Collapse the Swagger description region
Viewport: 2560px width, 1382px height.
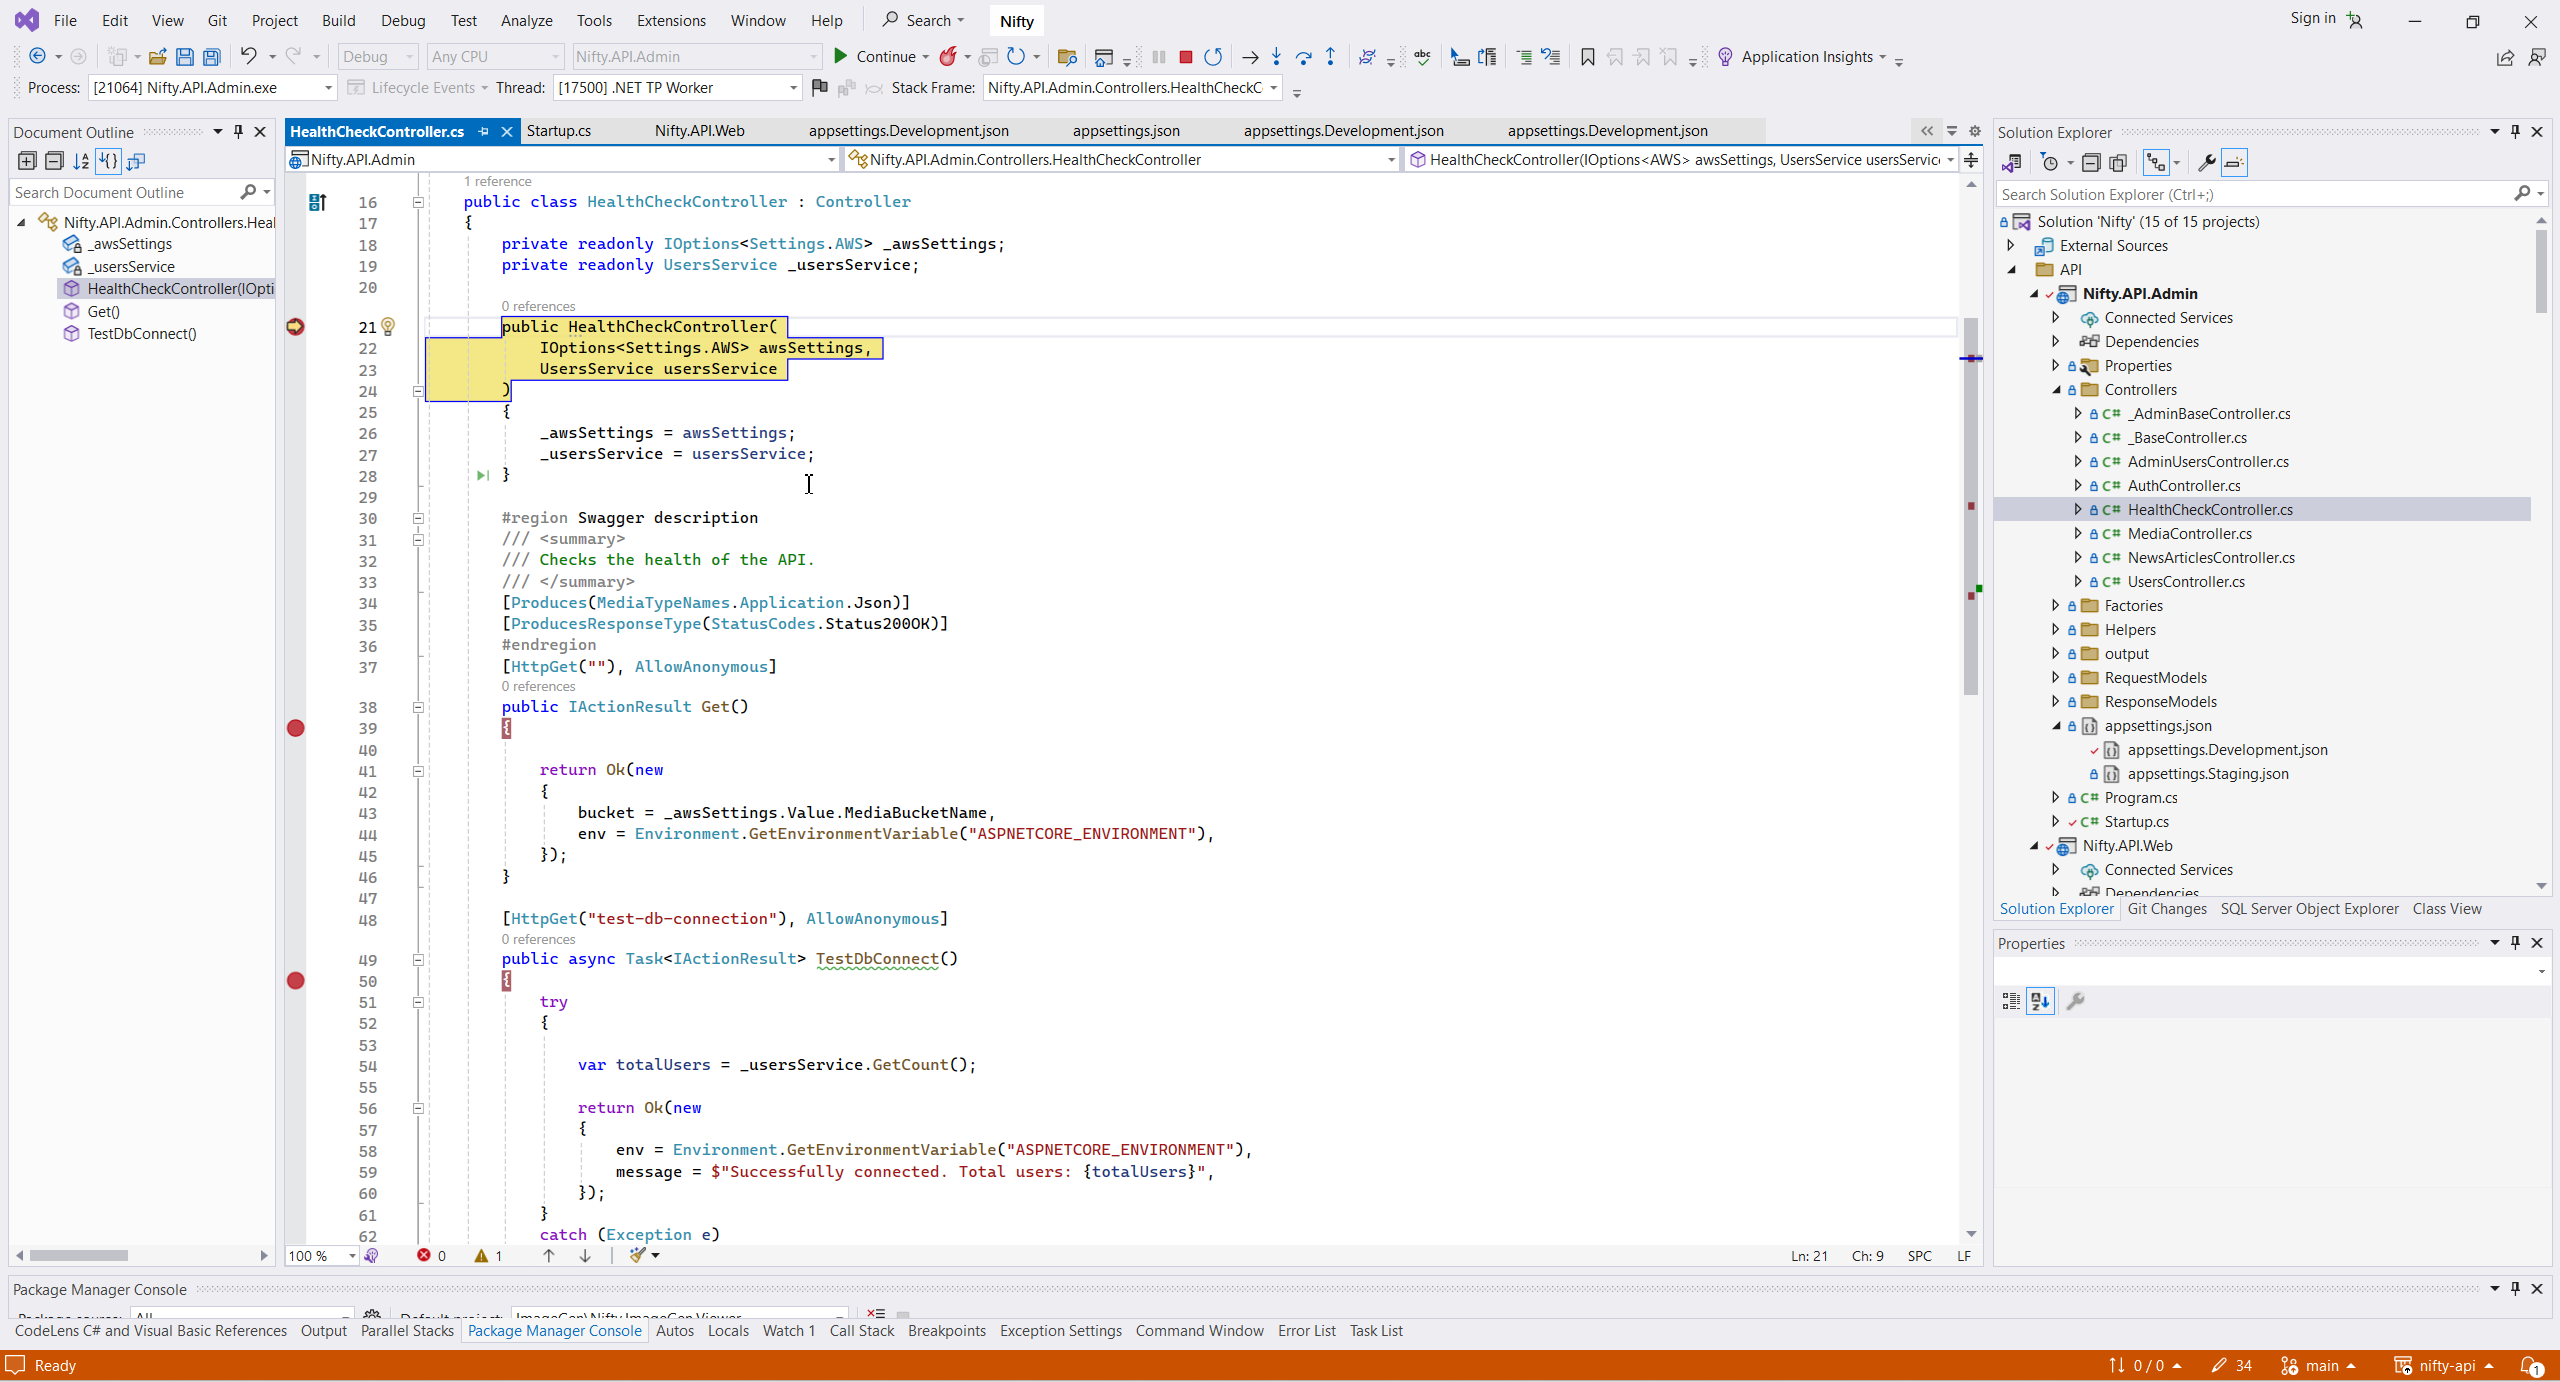(x=418, y=518)
